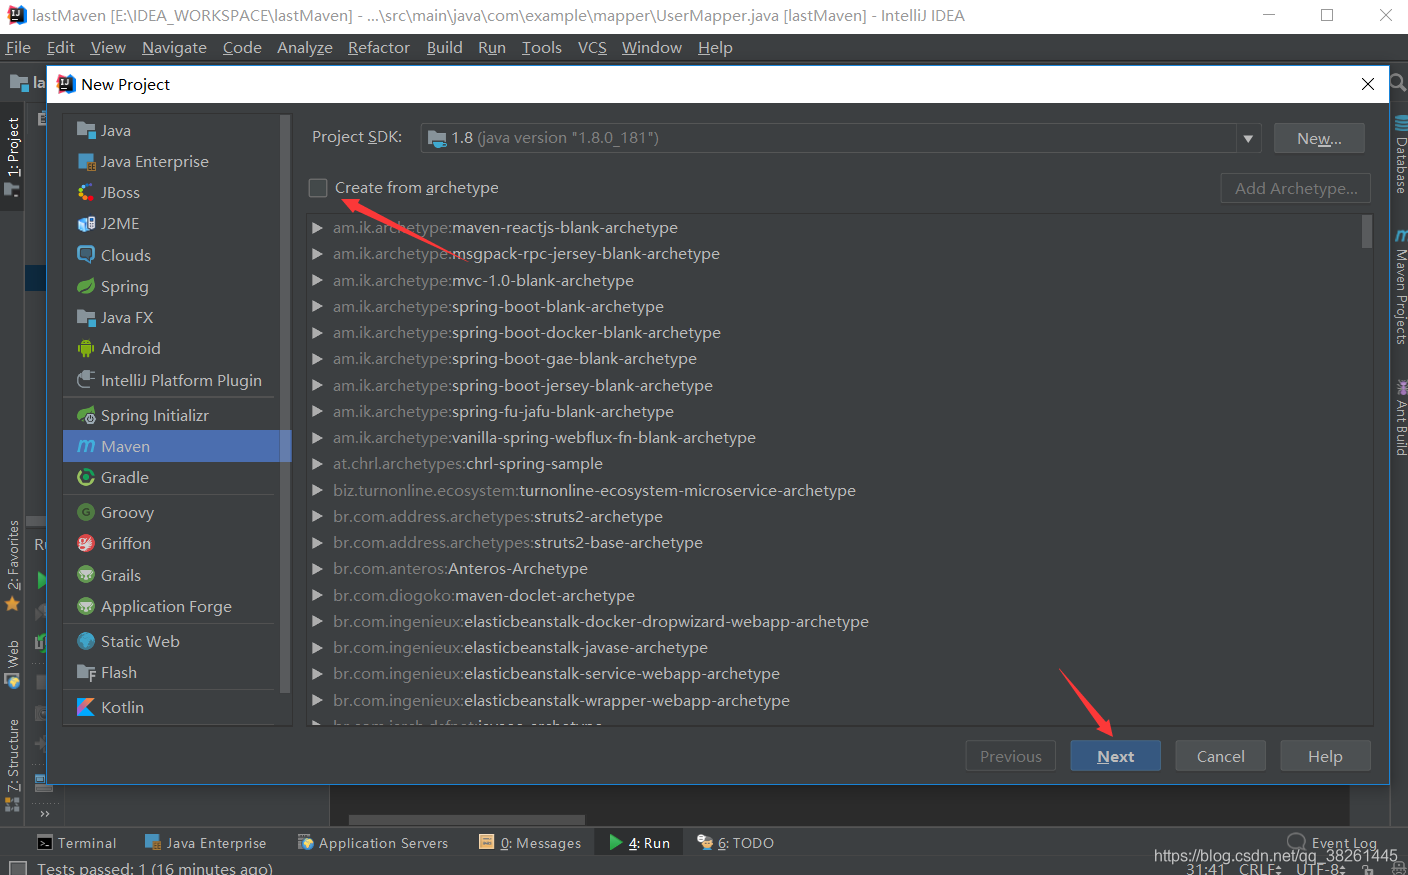Select the Kotlin icon

(x=86, y=707)
